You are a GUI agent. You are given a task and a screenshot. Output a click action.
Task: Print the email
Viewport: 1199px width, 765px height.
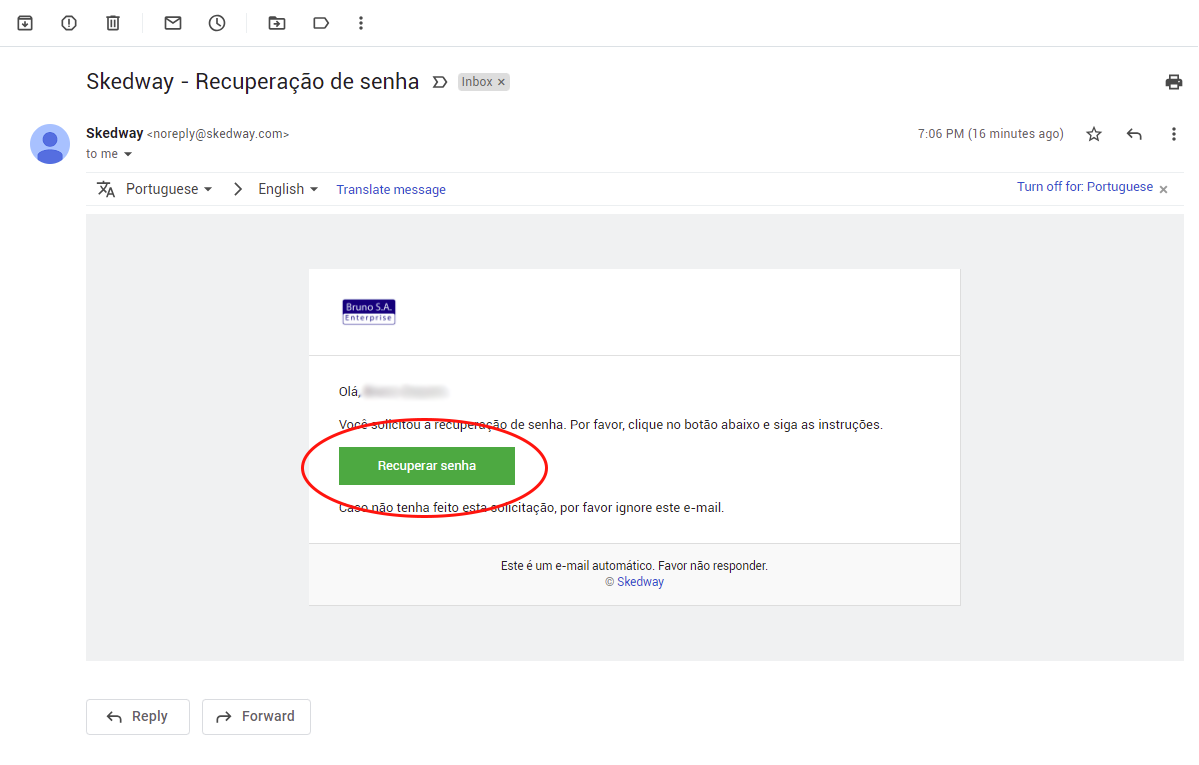pyautogui.click(x=1173, y=81)
